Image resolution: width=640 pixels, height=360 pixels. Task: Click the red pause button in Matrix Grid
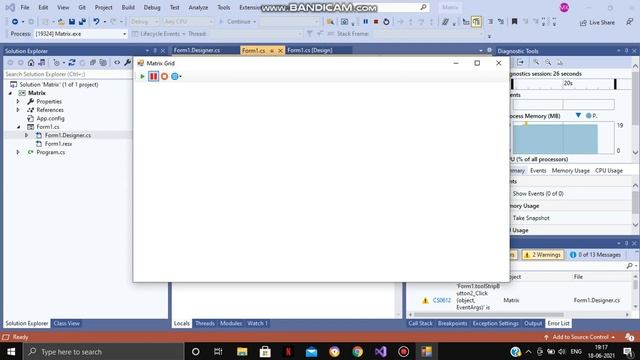coord(153,76)
